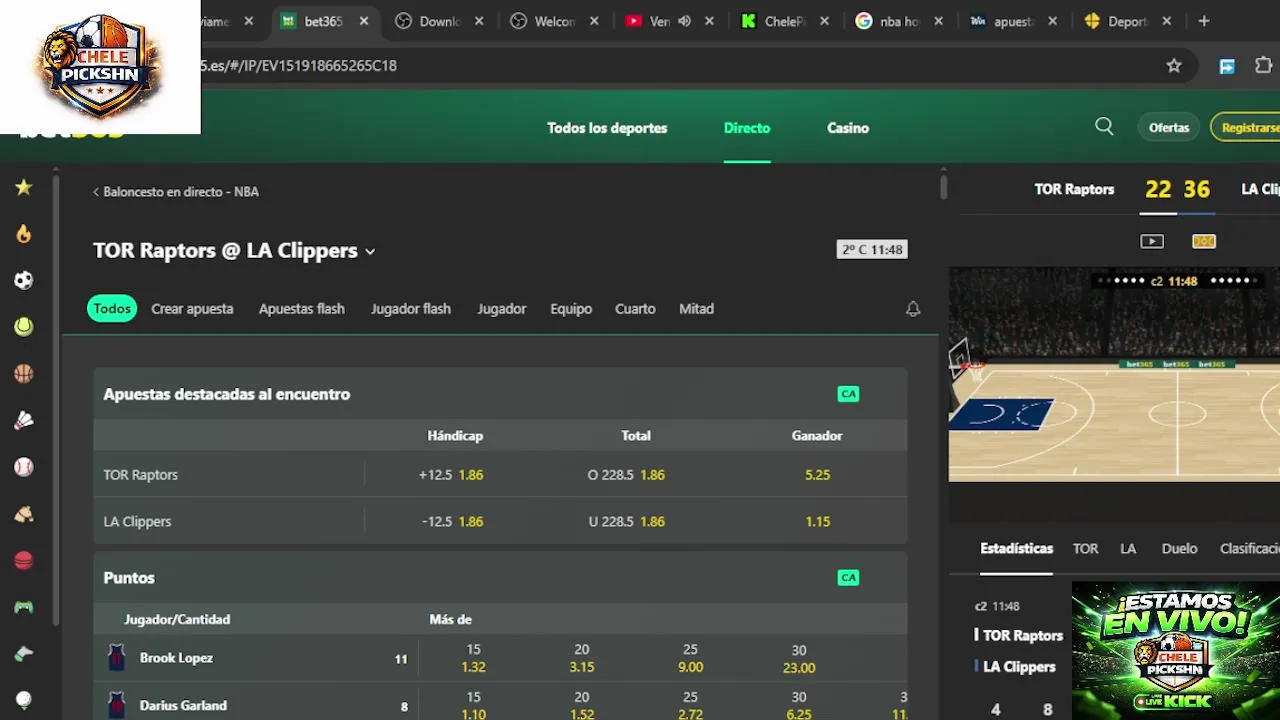Mute the YouTube tab audio

click(684, 21)
